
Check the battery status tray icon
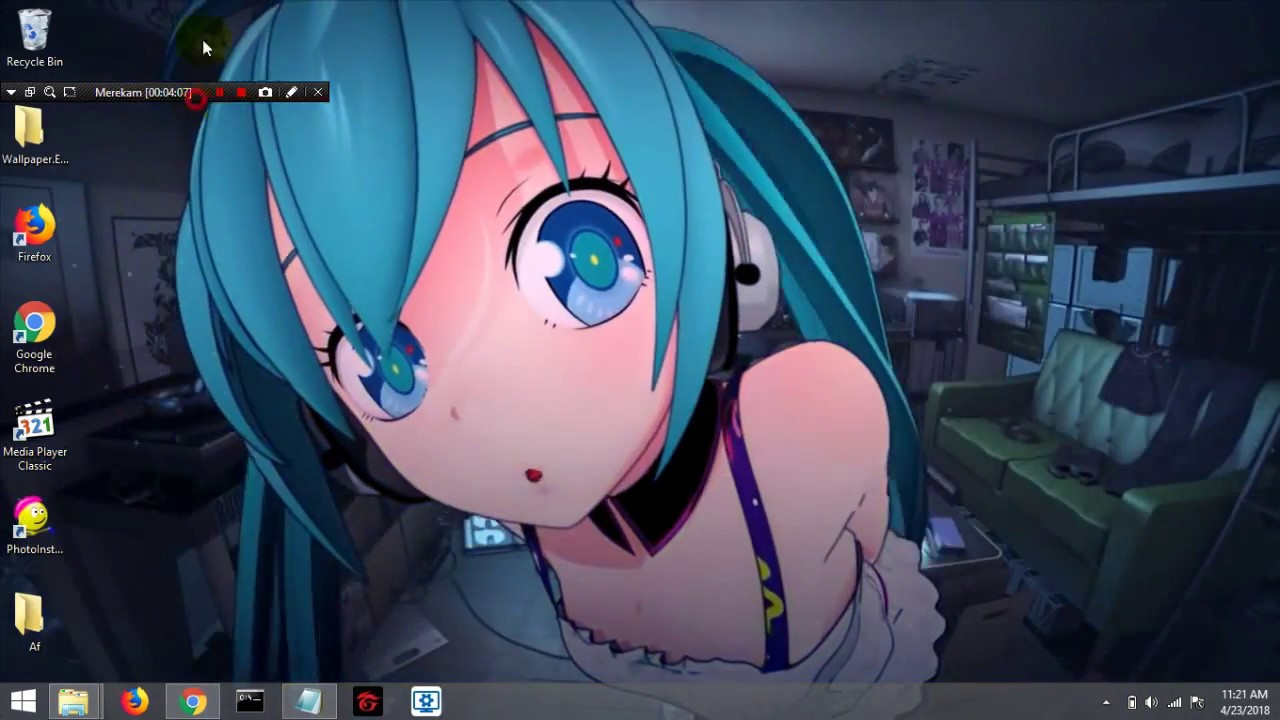click(x=1132, y=703)
